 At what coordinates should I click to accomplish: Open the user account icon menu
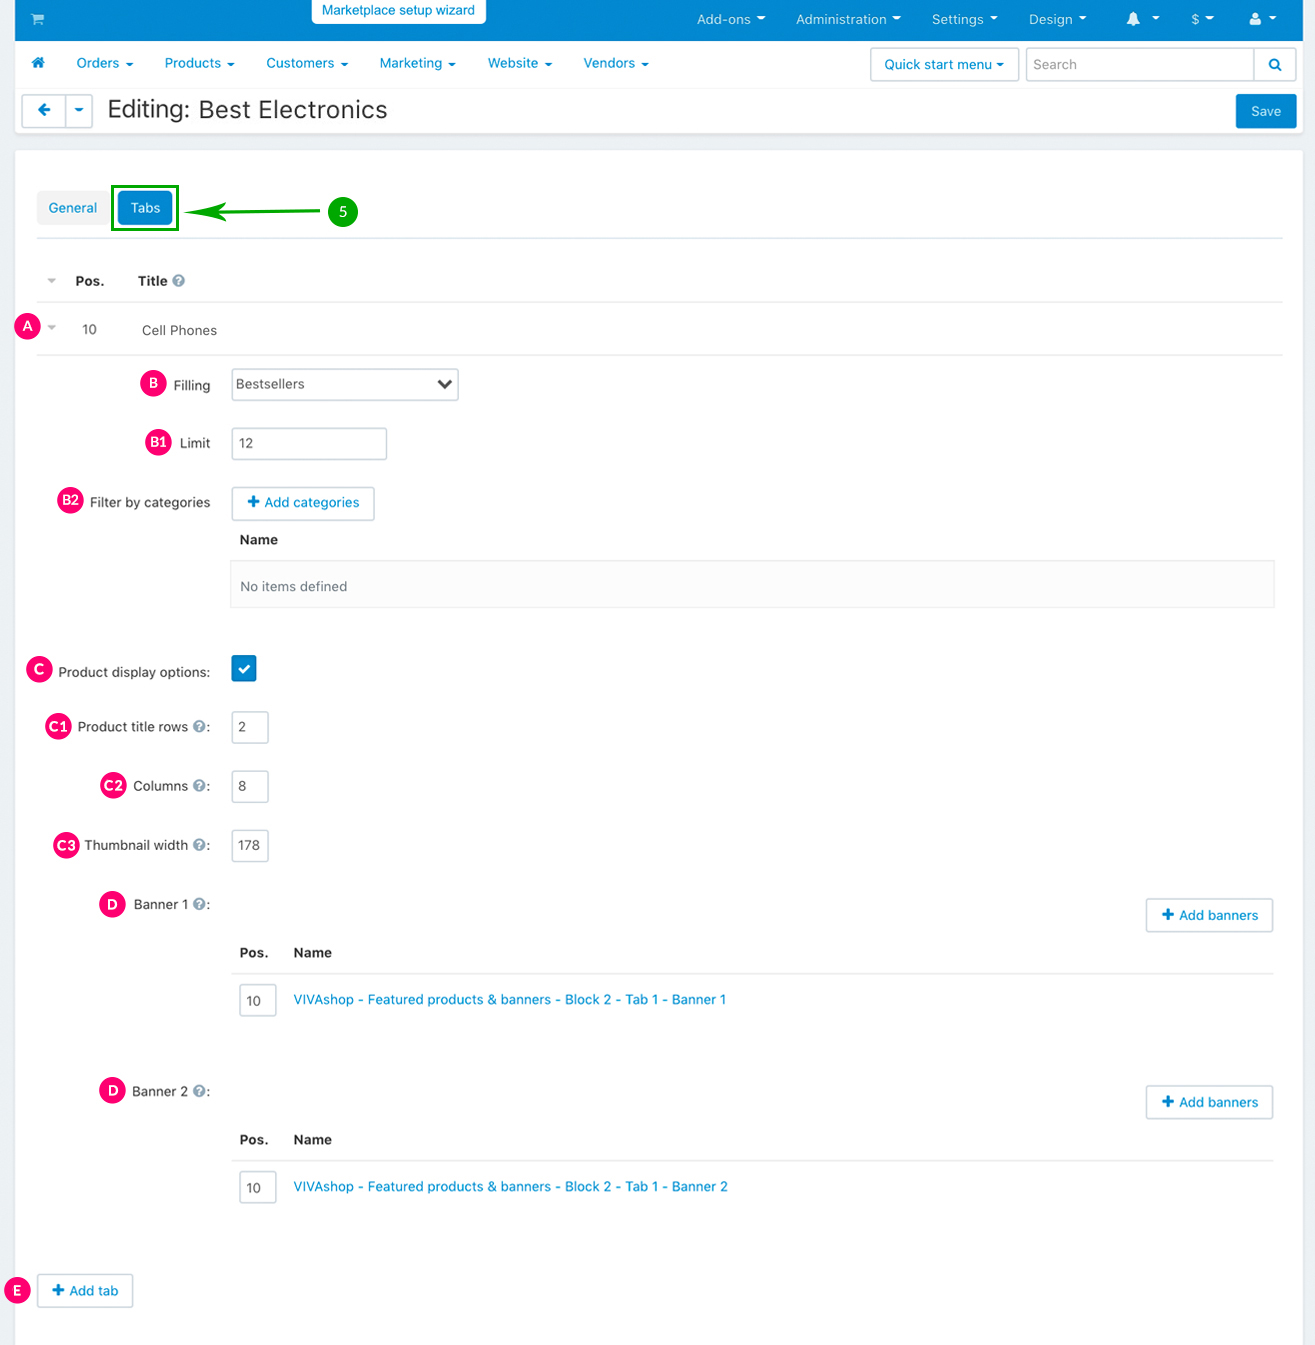tap(1255, 19)
